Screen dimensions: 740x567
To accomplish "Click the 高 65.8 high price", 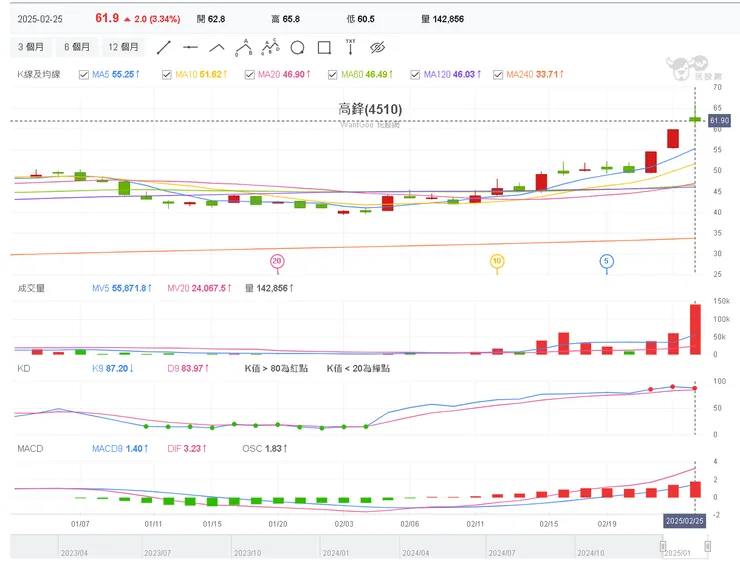I will point(286,19).
